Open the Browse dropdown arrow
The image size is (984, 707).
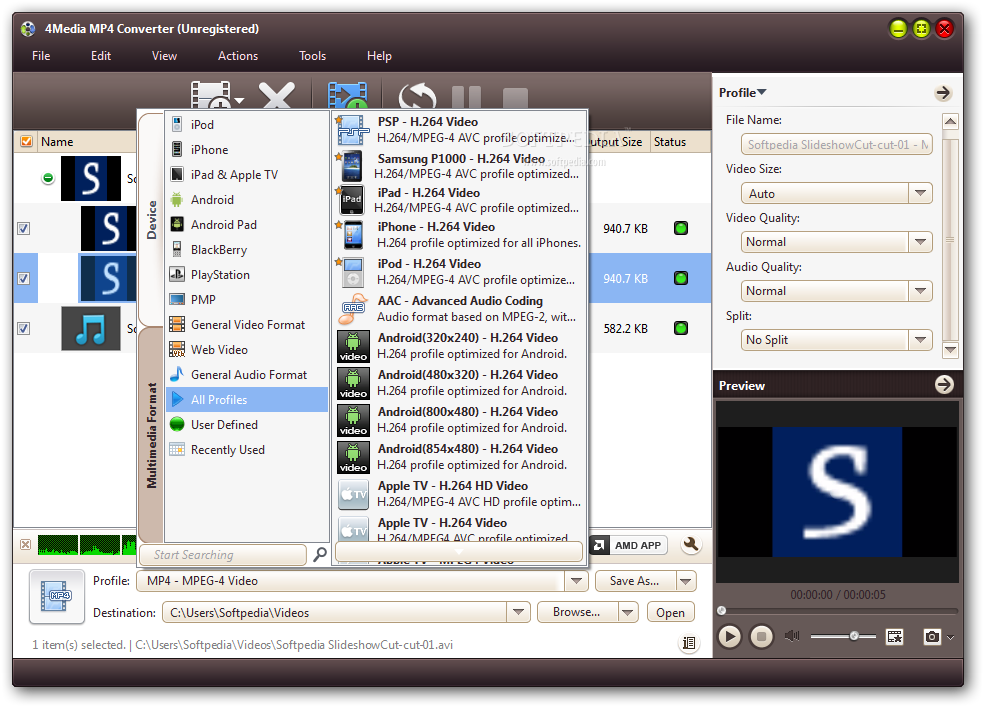628,612
